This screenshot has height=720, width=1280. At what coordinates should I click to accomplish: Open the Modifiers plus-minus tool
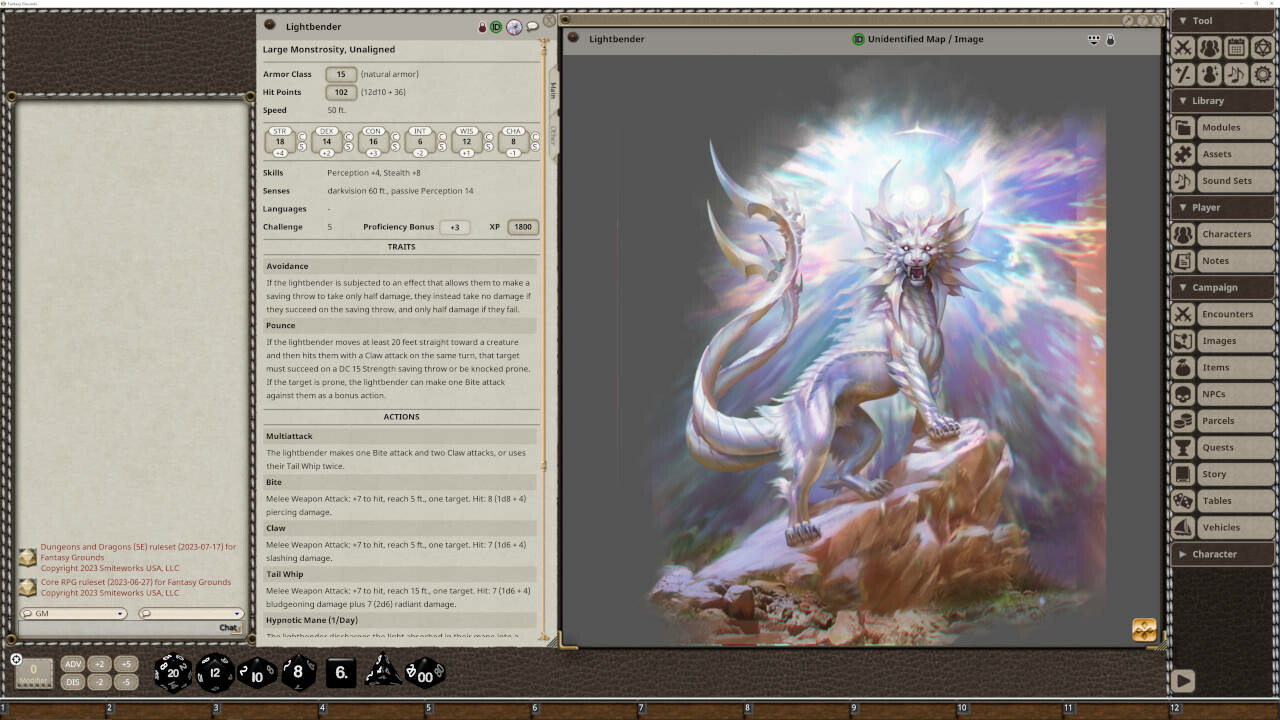coord(1184,74)
